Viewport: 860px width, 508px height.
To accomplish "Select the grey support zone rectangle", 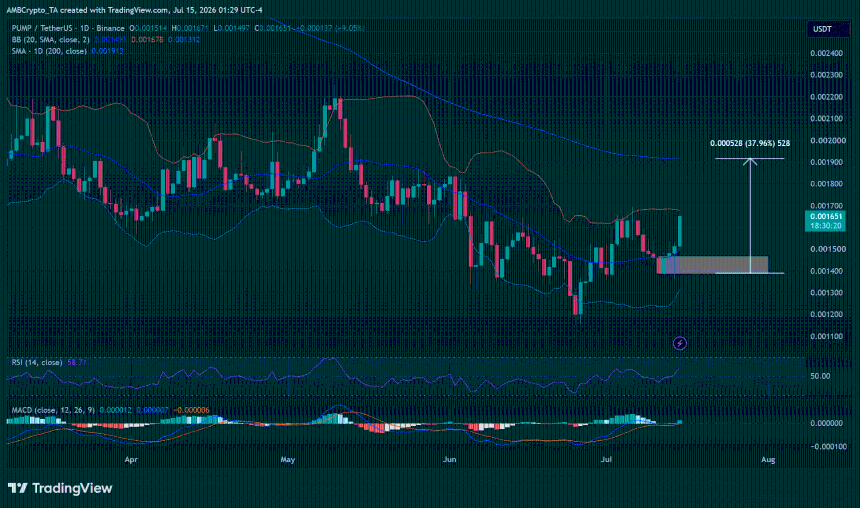I will tap(712, 264).
